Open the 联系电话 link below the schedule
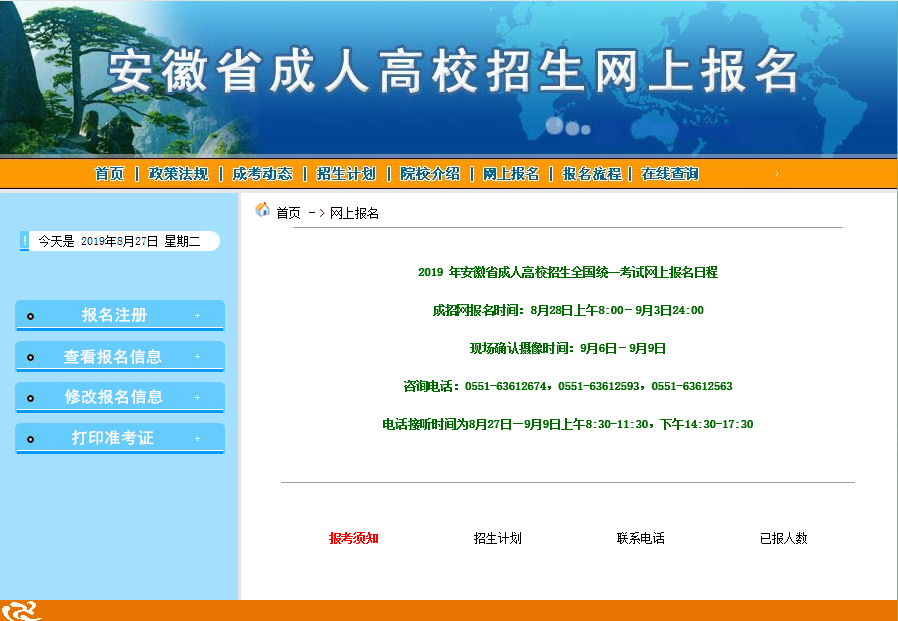The width and height of the screenshot is (898, 621). 641,538
